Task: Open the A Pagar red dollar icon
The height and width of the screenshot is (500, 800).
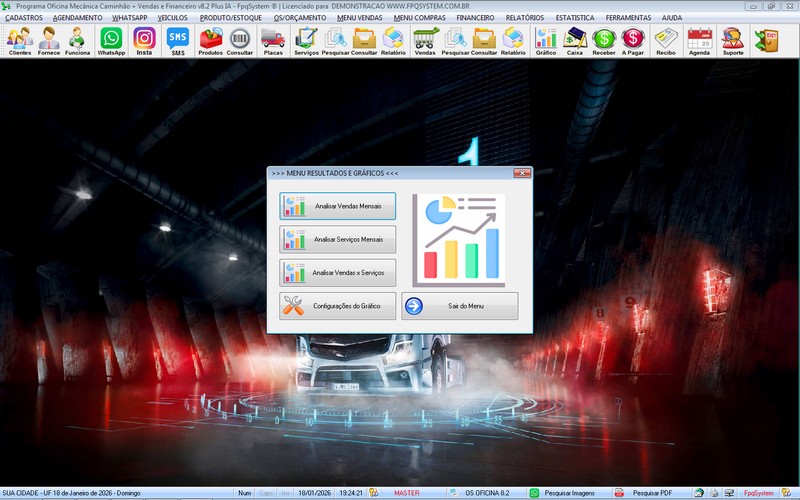Action: [633, 41]
